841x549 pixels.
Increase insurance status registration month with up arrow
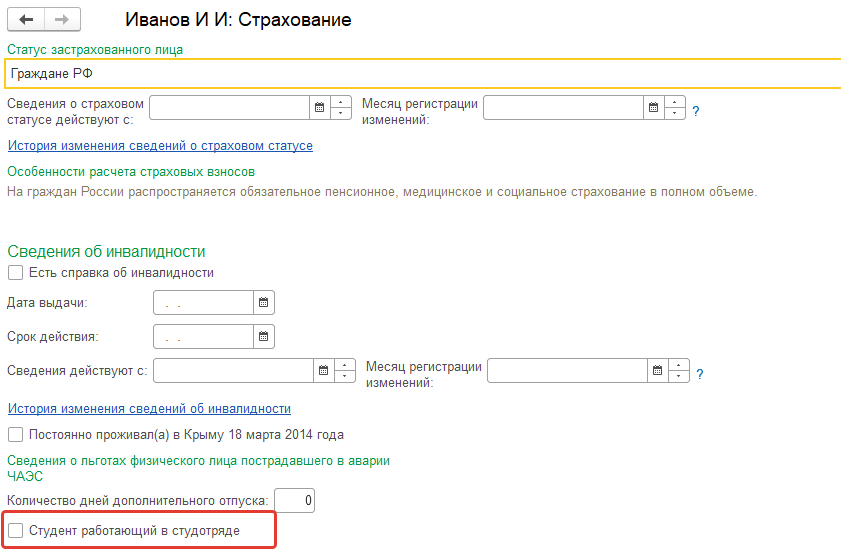tap(675, 102)
